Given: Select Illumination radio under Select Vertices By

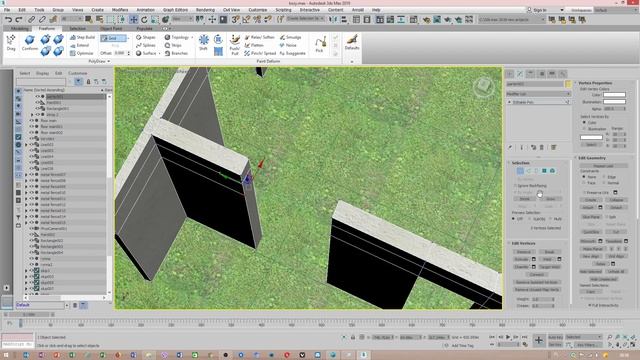Looking at the screenshot, I should [x=584, y=129].
